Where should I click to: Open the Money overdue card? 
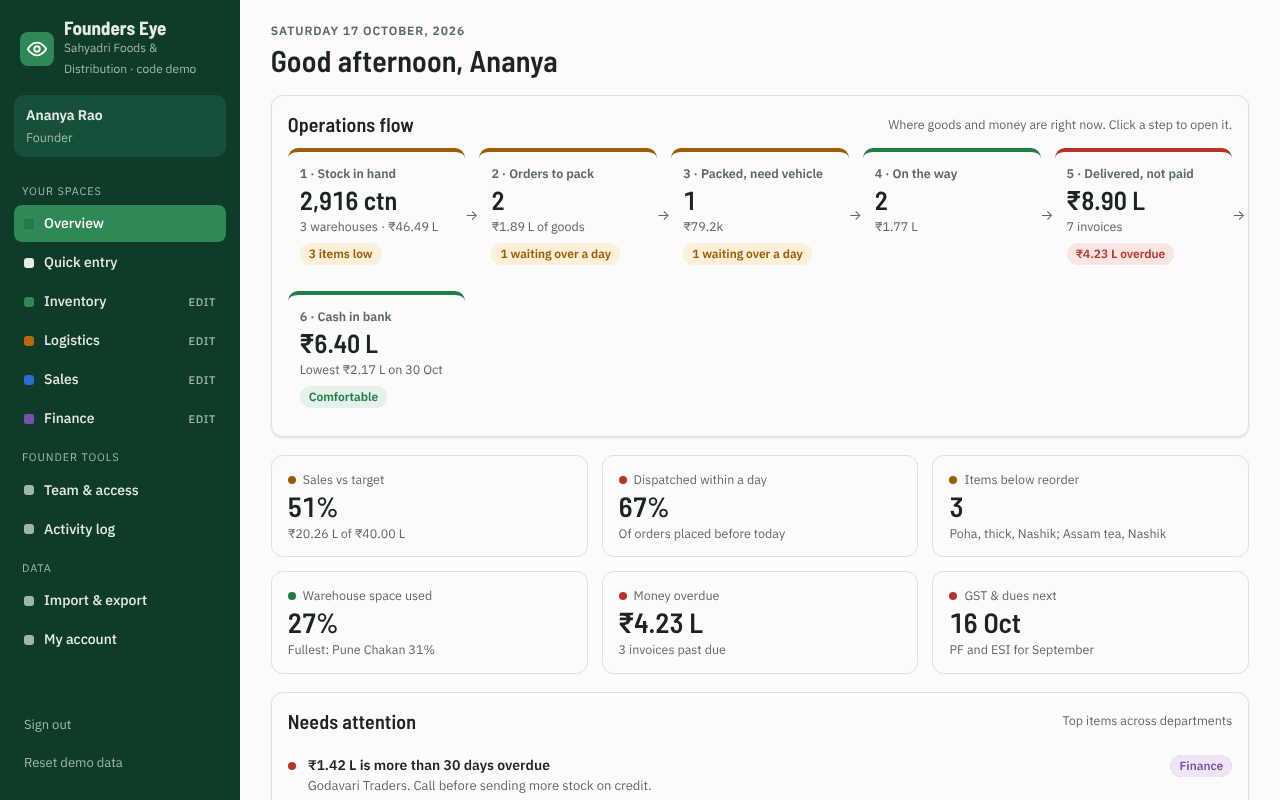coord(760,622)
